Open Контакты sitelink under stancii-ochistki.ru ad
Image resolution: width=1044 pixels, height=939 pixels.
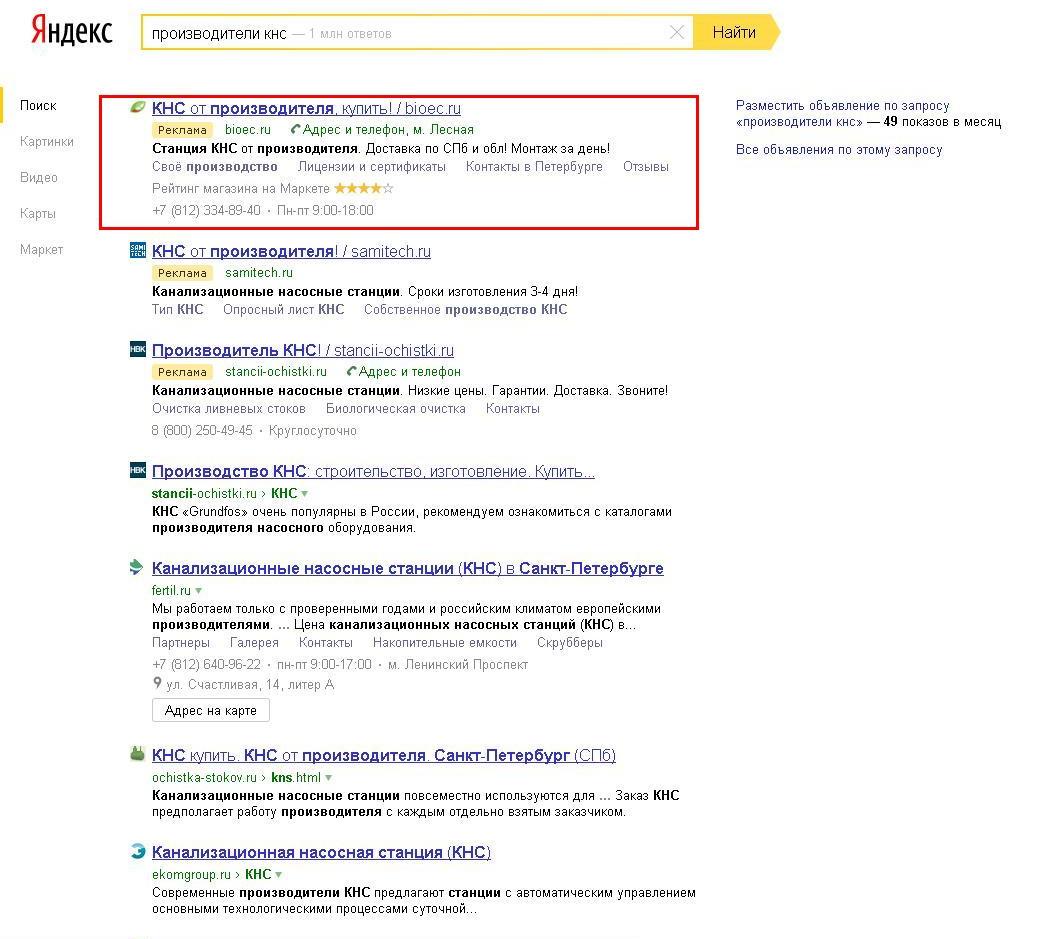pyautogui.click(x=513, y=408)
